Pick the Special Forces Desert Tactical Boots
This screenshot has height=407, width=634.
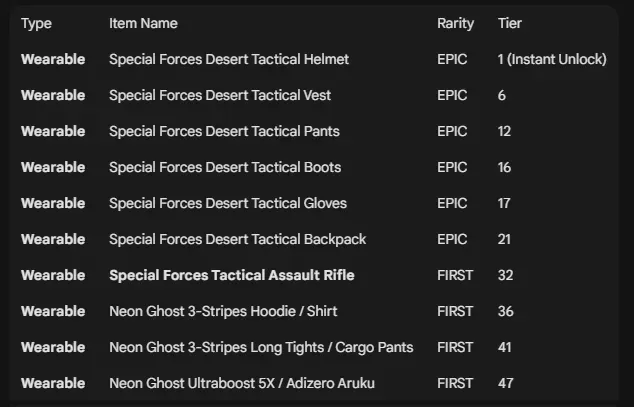[225, 167]
